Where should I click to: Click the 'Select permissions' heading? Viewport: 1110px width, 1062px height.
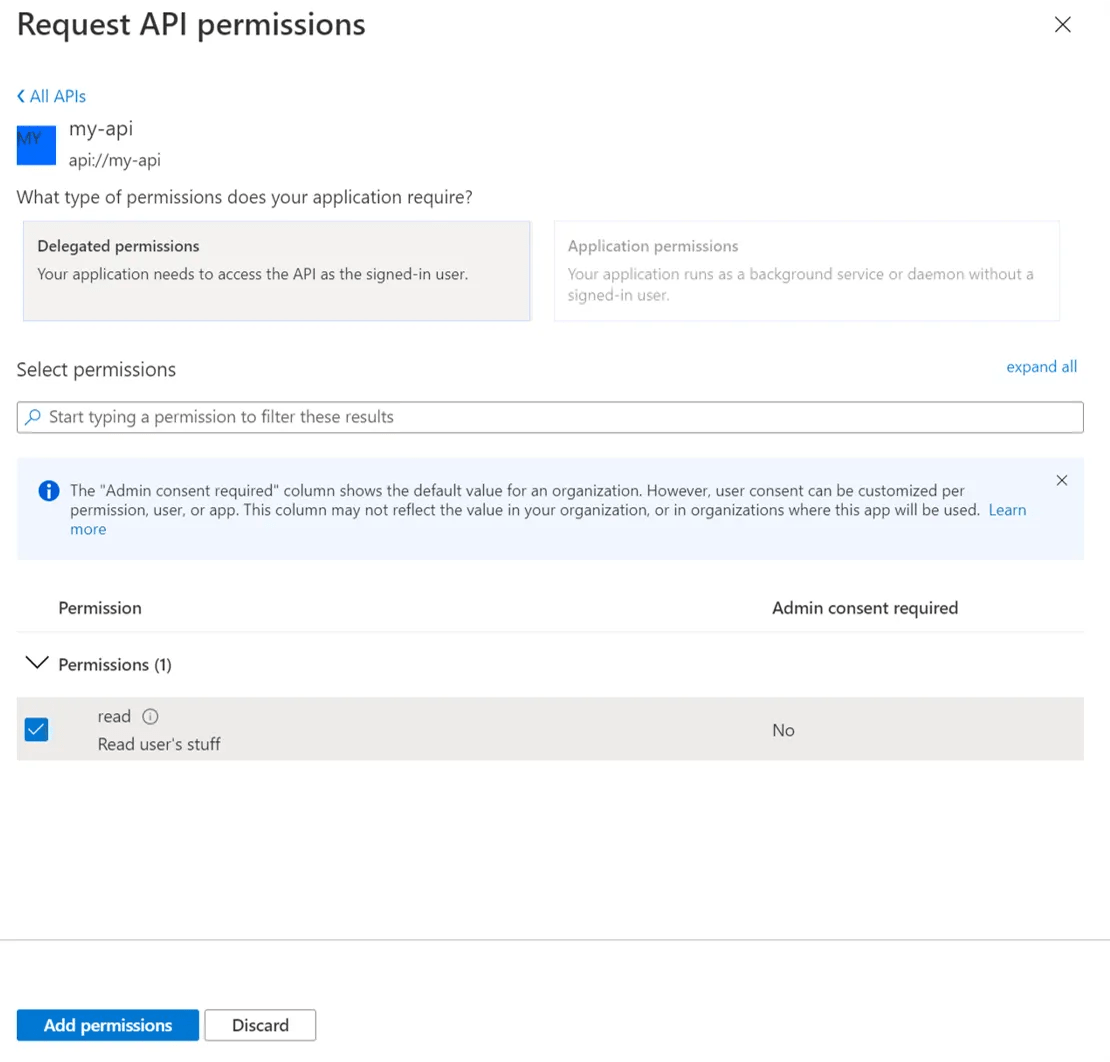point(96,370)
